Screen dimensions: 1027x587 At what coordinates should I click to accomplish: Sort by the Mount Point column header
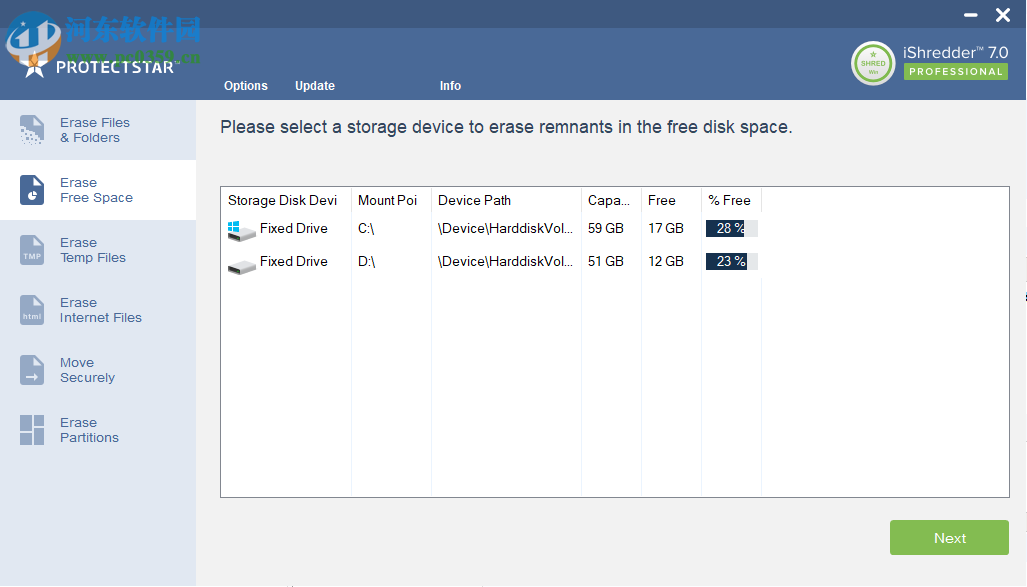(x=390, y=200)
